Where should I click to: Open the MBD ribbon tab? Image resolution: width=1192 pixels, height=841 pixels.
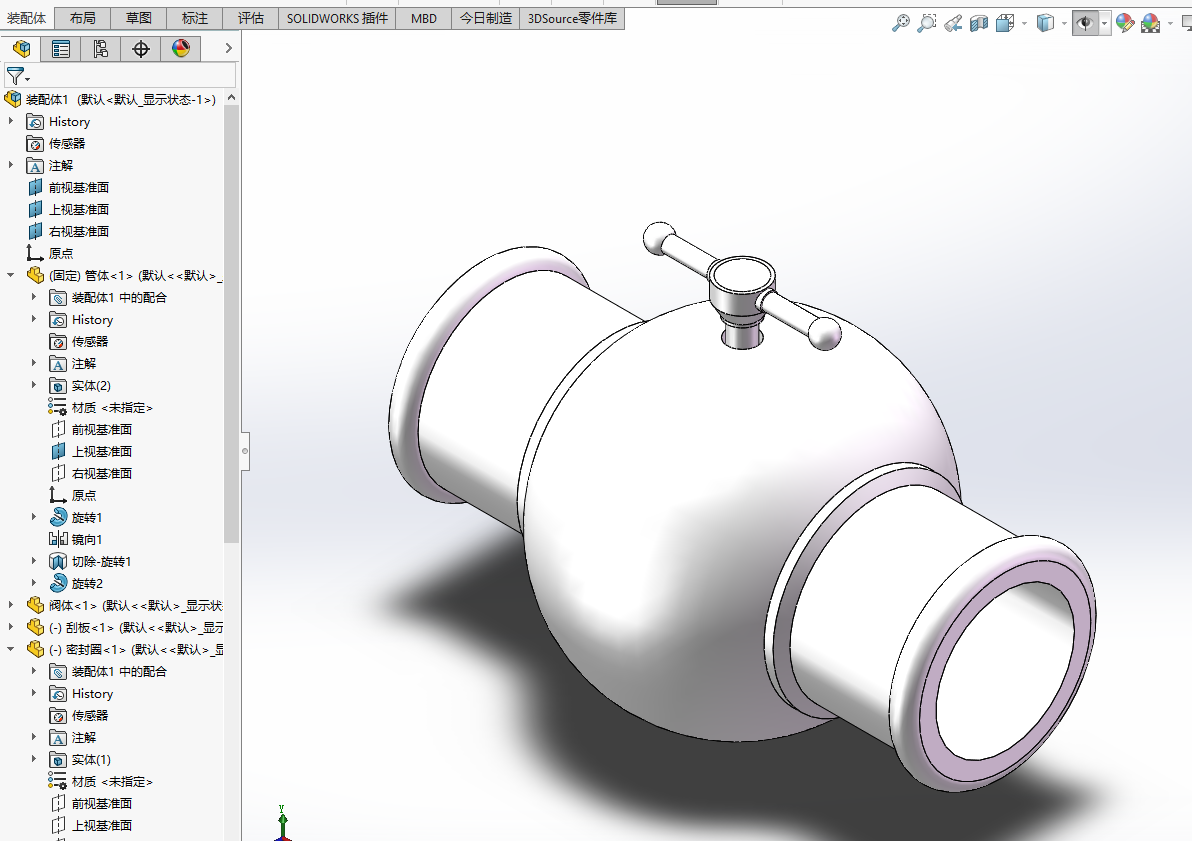pos(423,18)
